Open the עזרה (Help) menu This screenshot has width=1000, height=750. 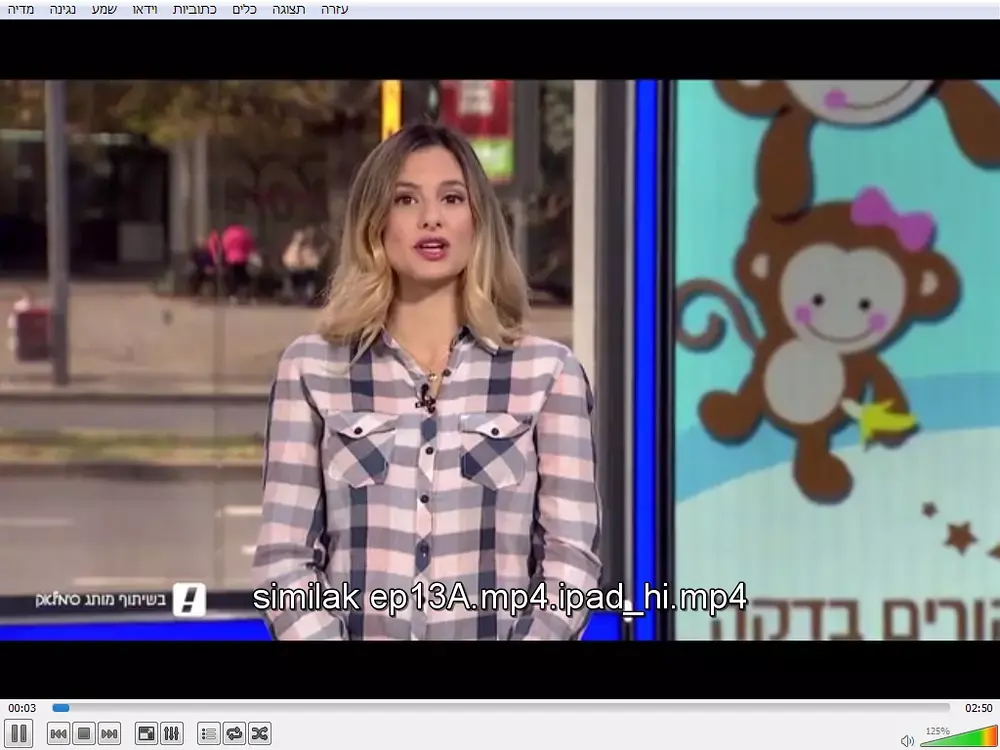(335, 10)
